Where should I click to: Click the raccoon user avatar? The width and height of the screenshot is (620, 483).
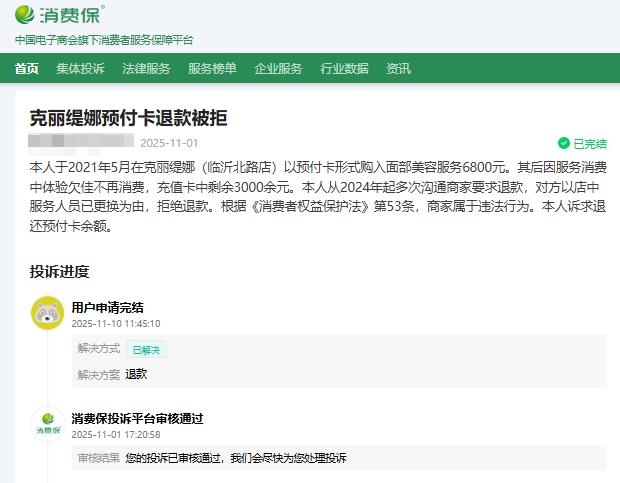(47, 313)
